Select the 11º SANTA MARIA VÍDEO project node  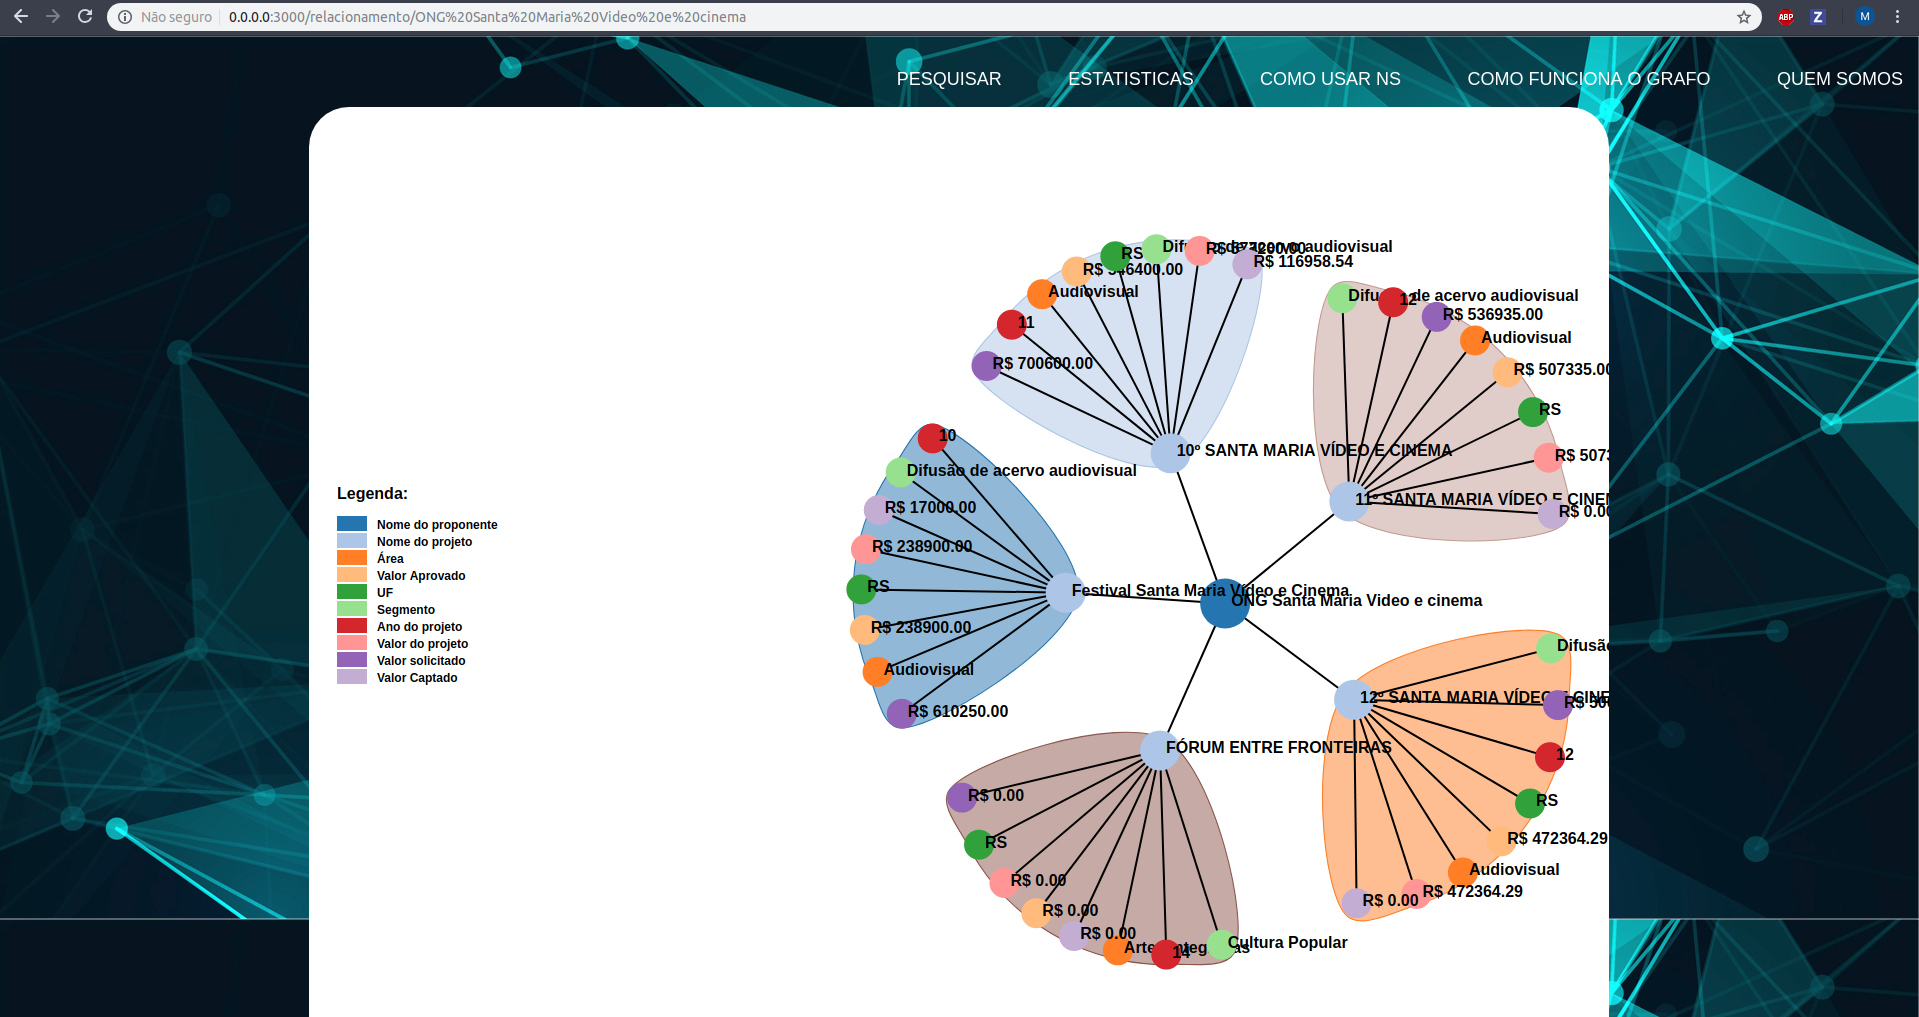coord(1348,501)
